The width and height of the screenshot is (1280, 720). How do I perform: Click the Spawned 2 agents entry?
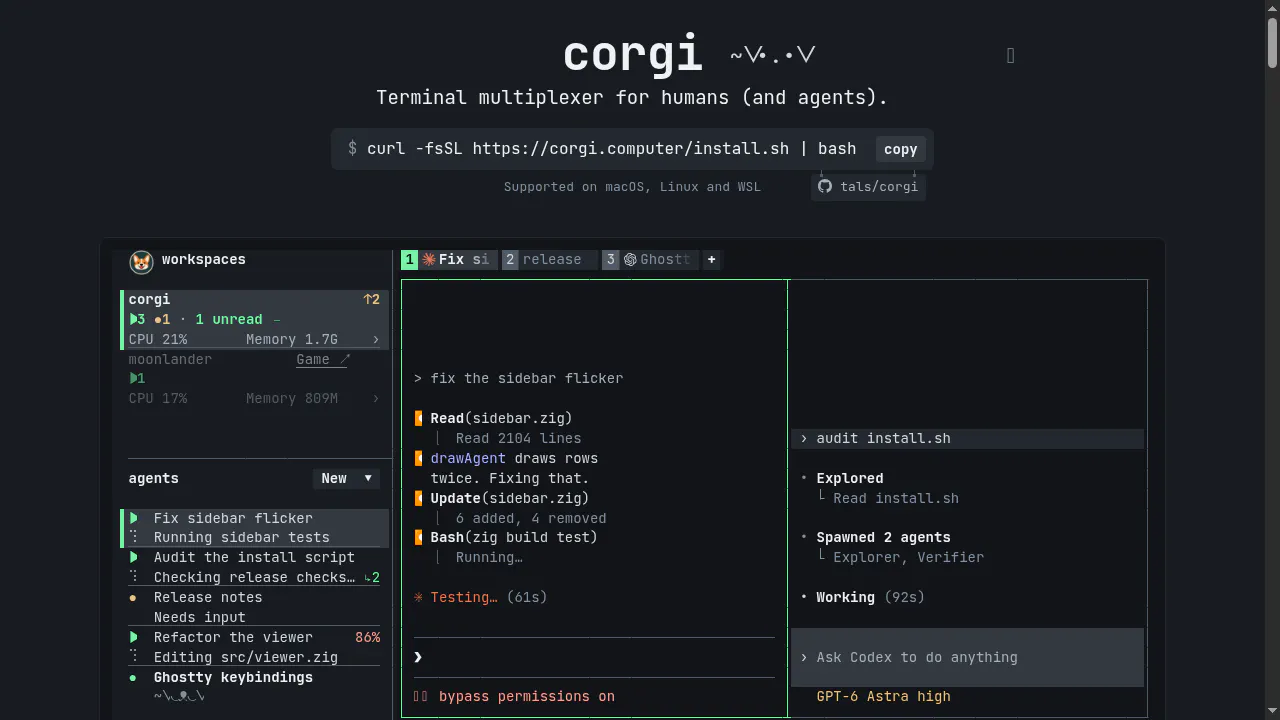(883, 537)
